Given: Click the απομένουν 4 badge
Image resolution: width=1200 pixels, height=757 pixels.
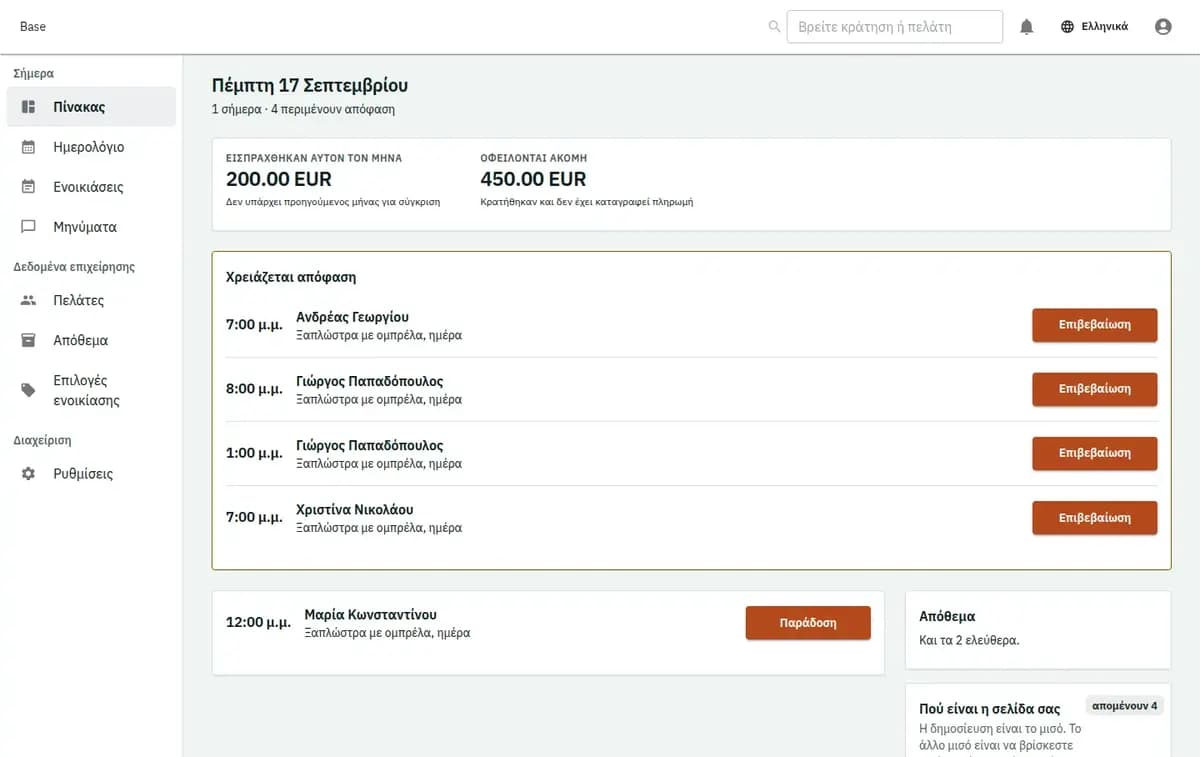Looking at the screenshot, I should pos(1125,706).
